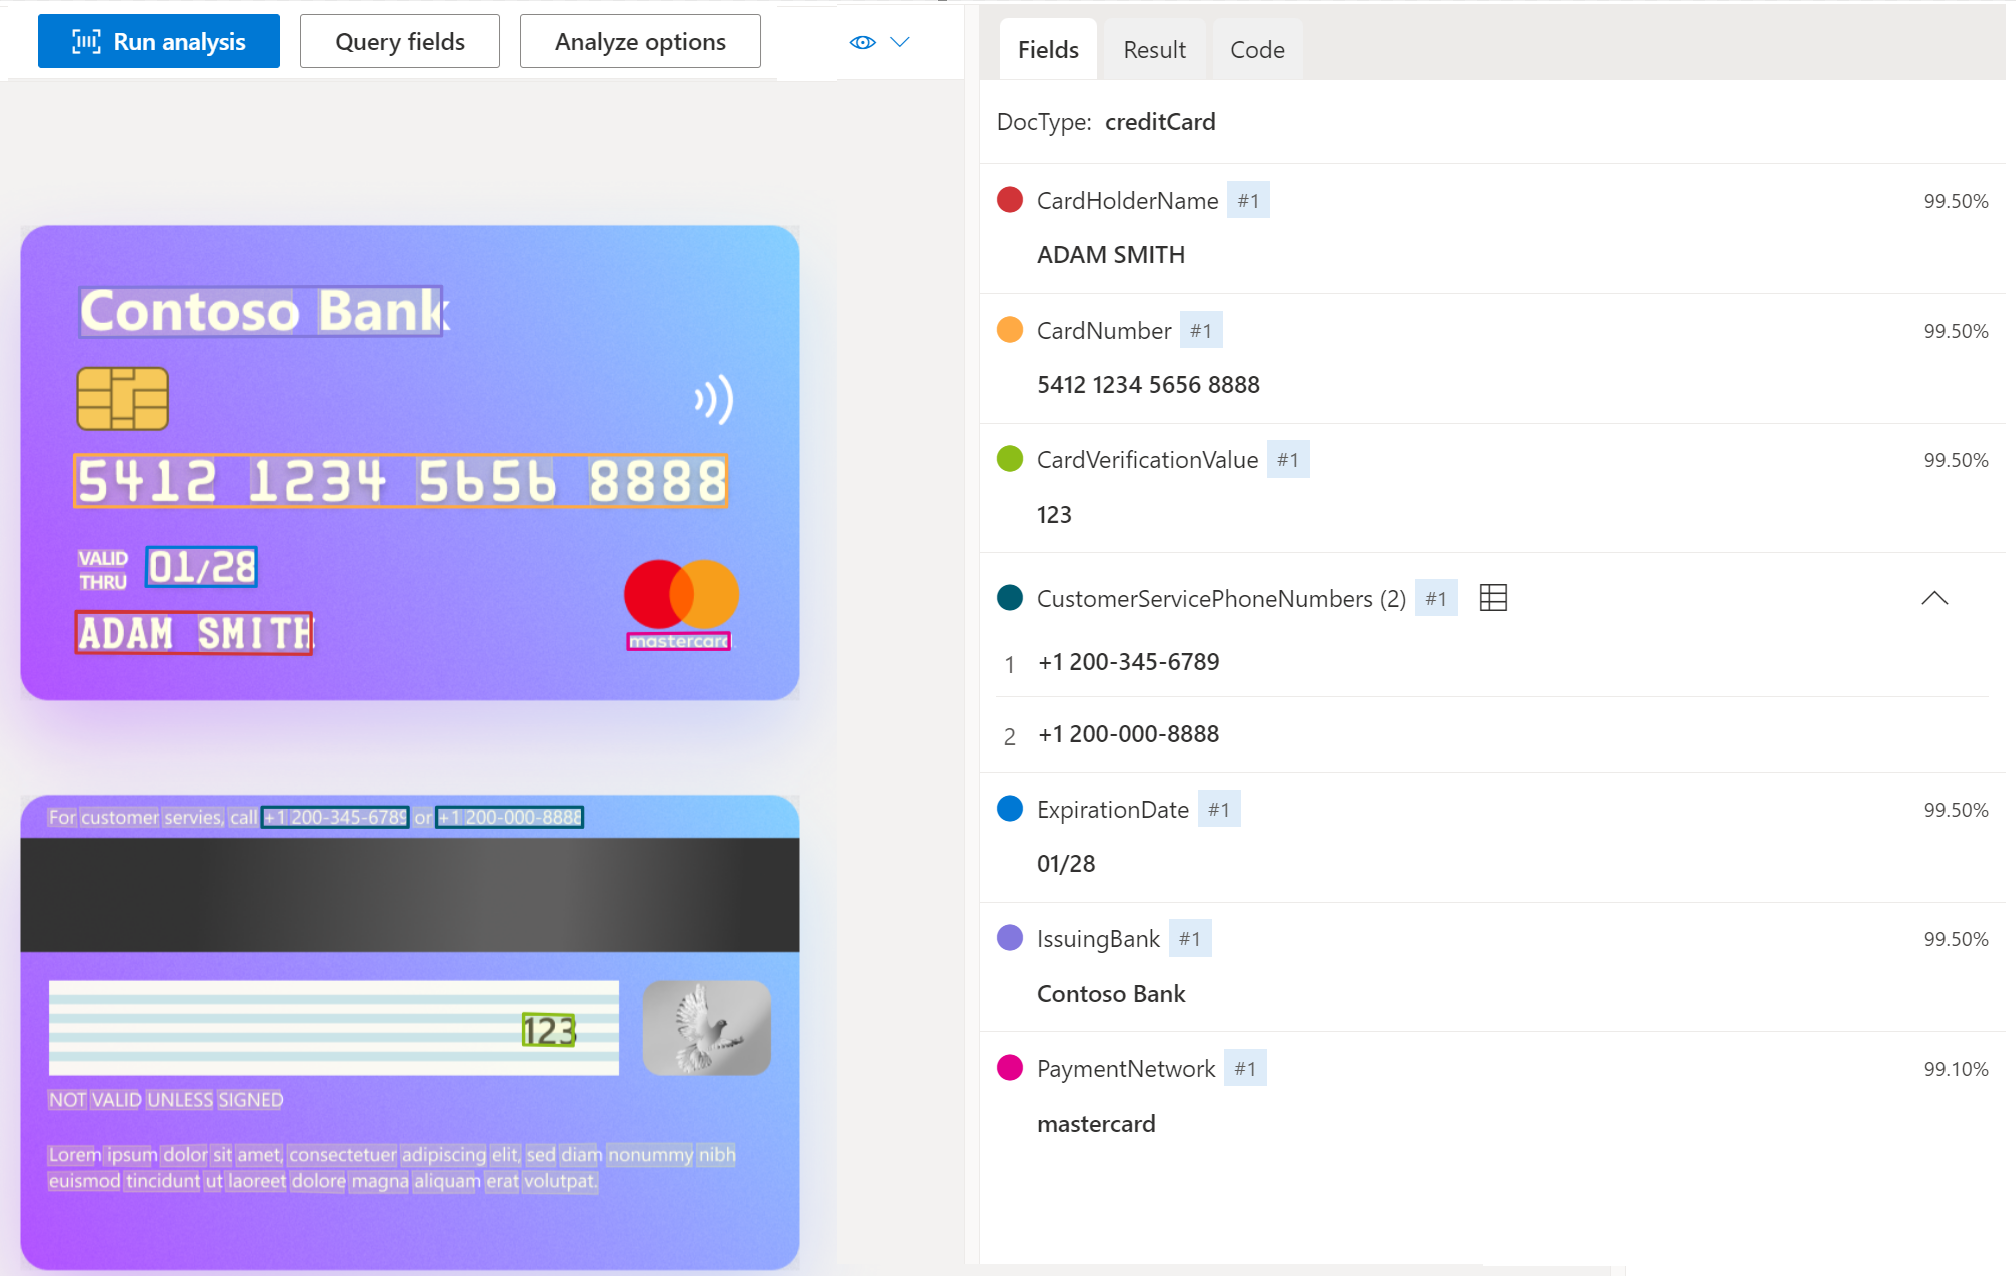Screen dimensions: 2016x1276
Task: Click the Run analysis button
Action: pyautogui.click(x=157, y=40)
